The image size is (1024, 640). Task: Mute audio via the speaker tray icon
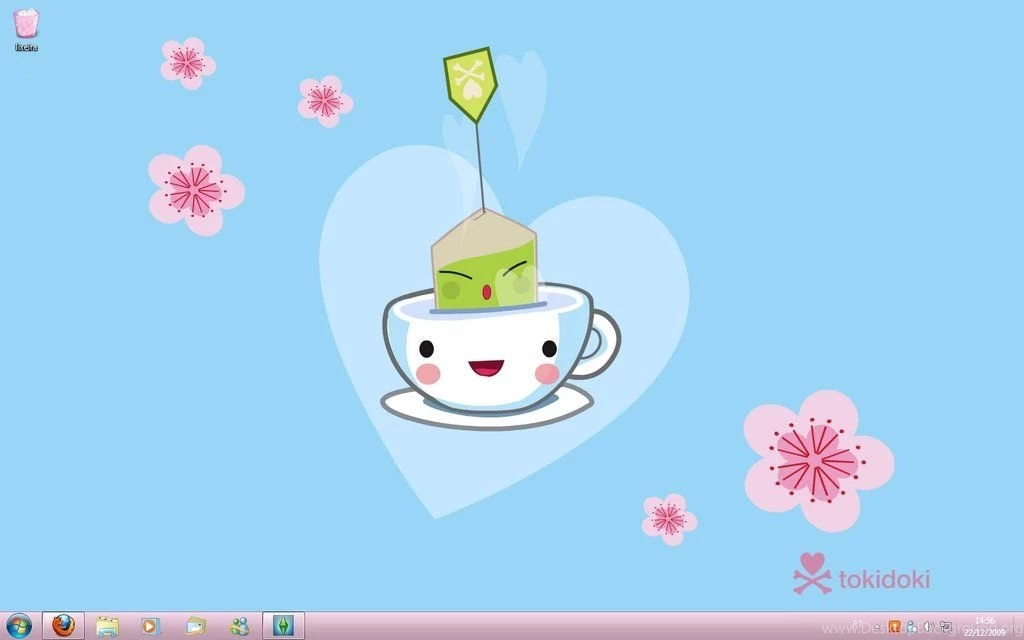tap(928, 627)
